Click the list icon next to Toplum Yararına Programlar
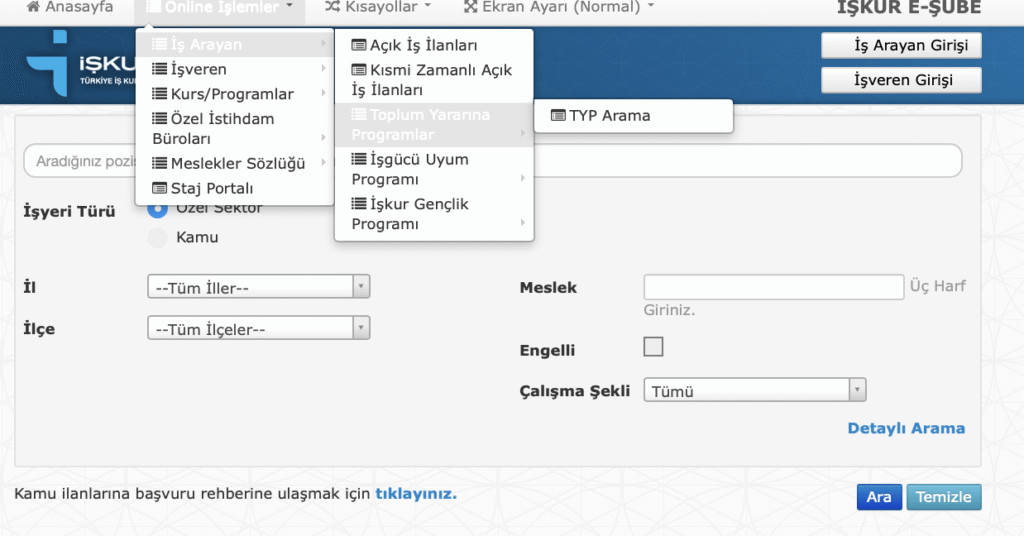 [359, 114]
